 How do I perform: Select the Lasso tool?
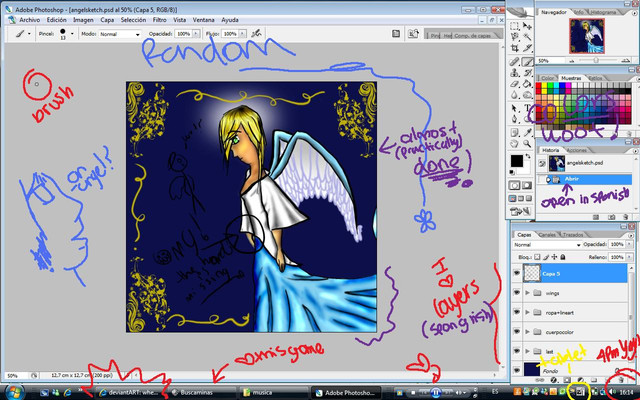point(514,37)
